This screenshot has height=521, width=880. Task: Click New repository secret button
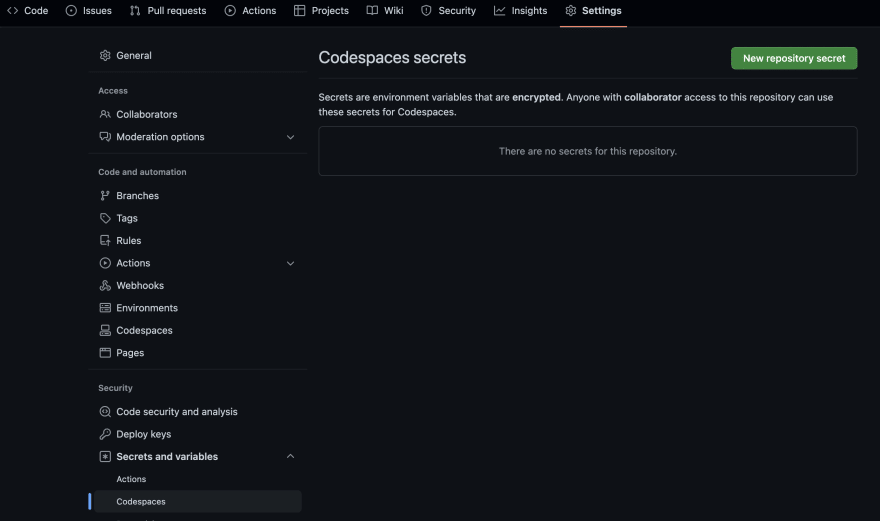[x=794, y=58]
